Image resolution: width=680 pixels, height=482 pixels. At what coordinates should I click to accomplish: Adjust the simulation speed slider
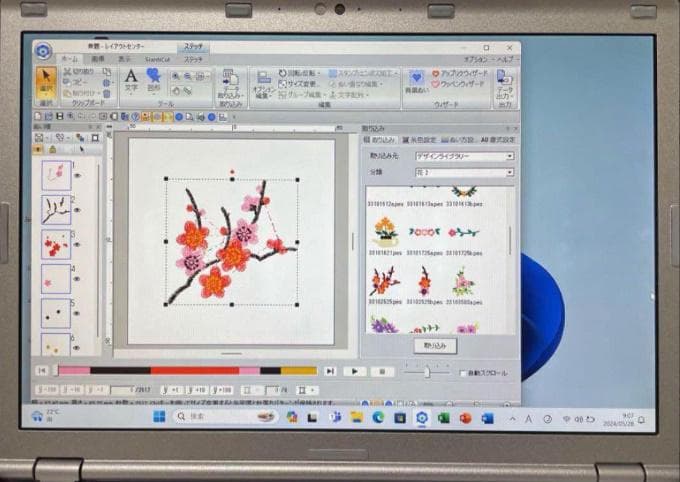(426, 372)
